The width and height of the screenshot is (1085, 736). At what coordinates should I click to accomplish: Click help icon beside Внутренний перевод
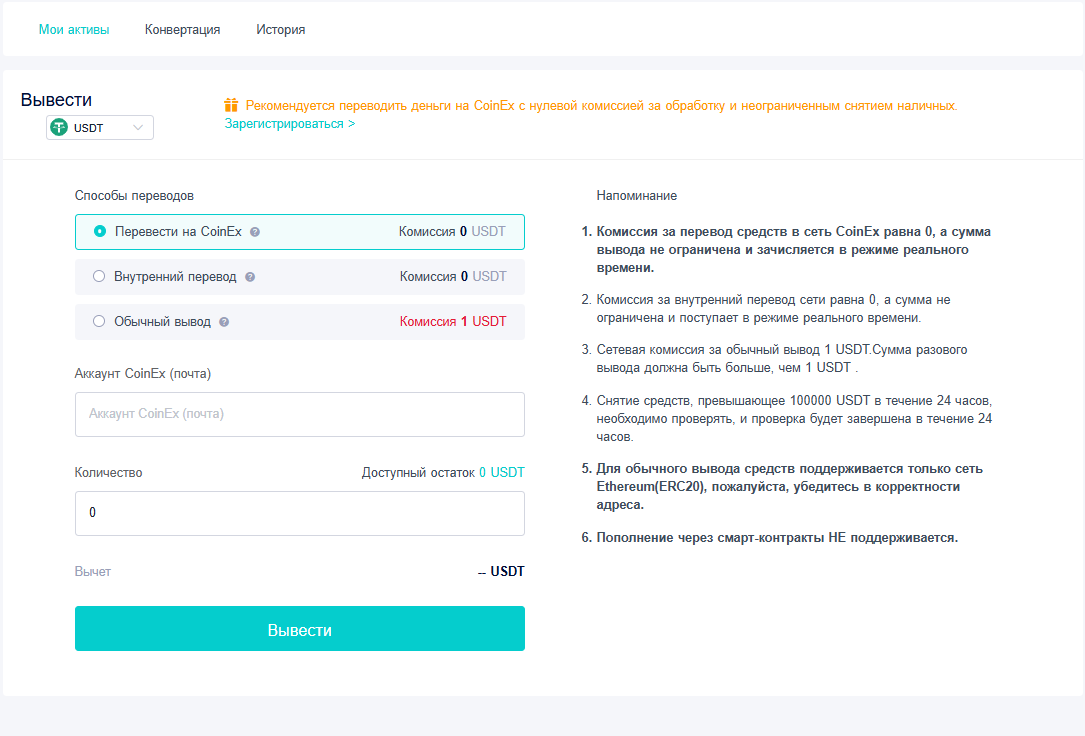(x=250, y=277)
